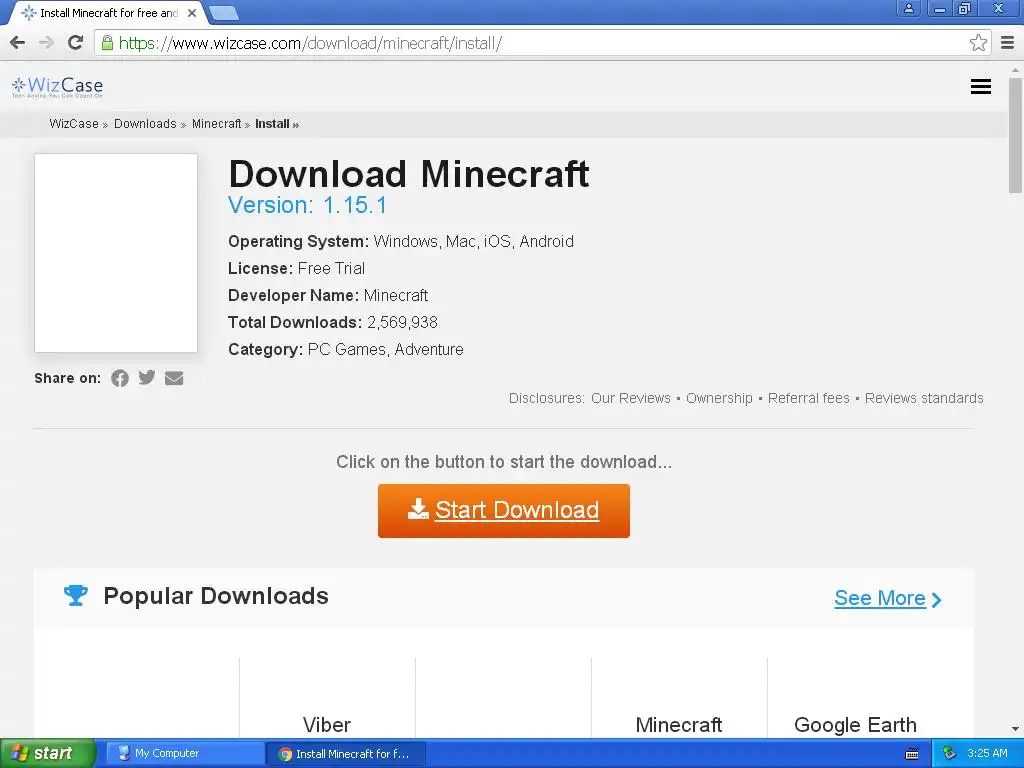Click the system tray notification icon
Screen dimensions: 1024x768
[x=949, y=754]
